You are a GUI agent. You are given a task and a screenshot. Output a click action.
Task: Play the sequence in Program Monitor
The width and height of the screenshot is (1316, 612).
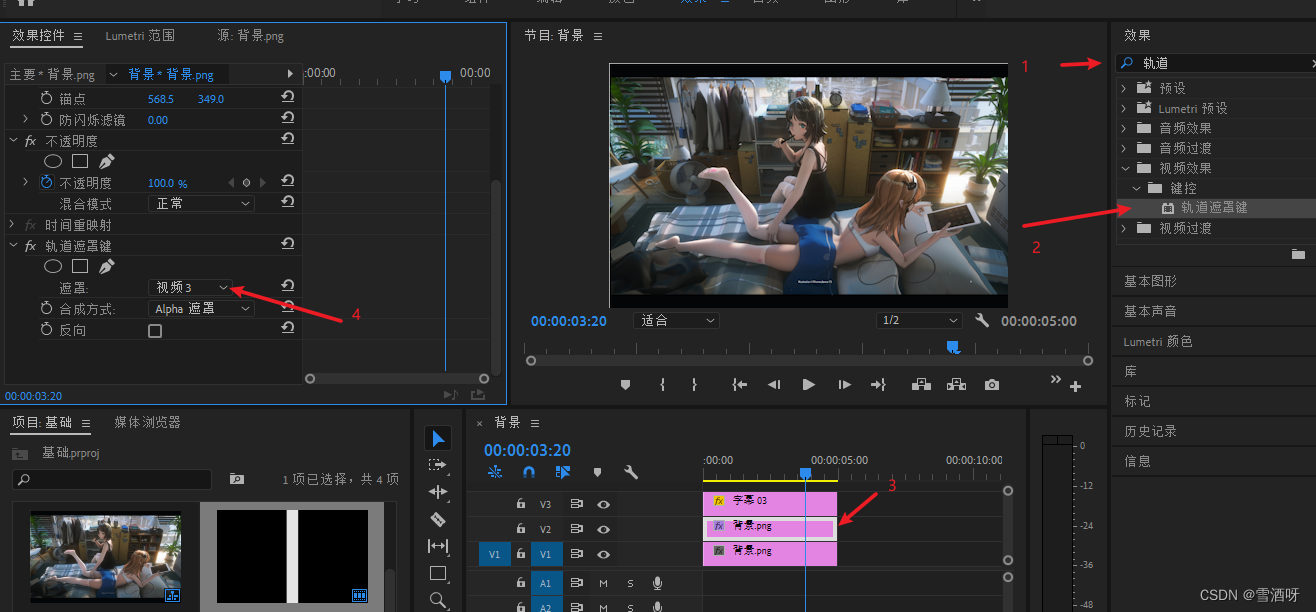pyautogui.click(x=808, y=385)
